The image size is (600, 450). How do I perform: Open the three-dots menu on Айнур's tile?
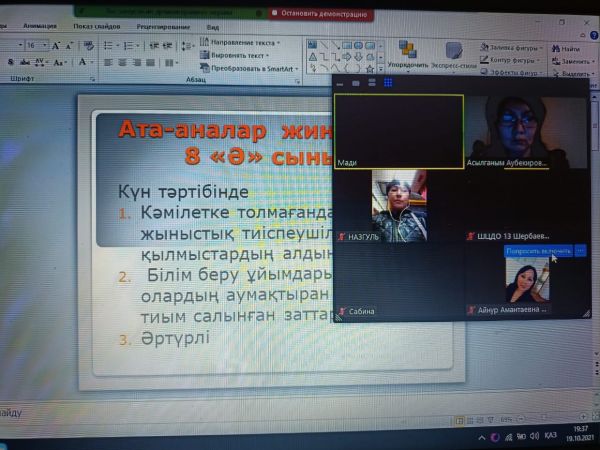582,251
